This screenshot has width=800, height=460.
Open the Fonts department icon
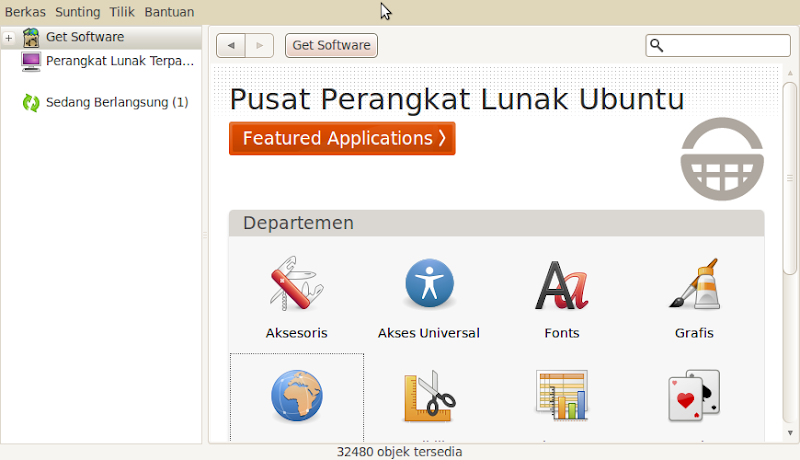click(x=562, y=285)
